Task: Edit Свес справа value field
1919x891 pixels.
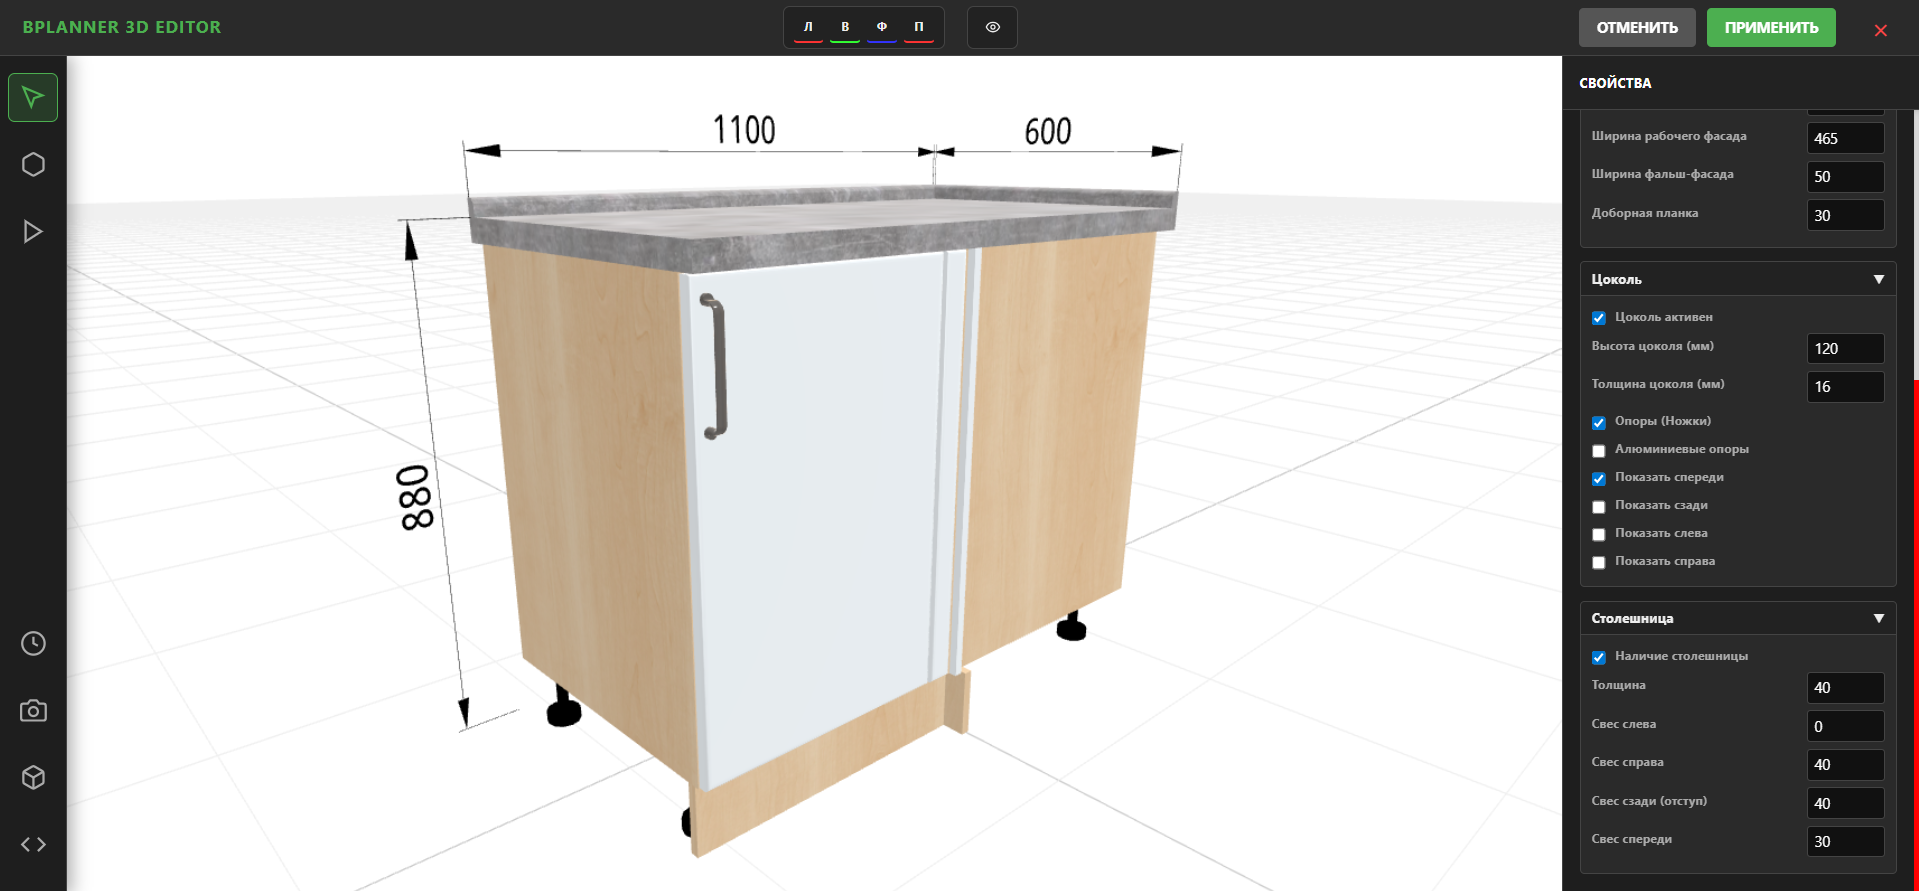Action: tap(1845, 764)
